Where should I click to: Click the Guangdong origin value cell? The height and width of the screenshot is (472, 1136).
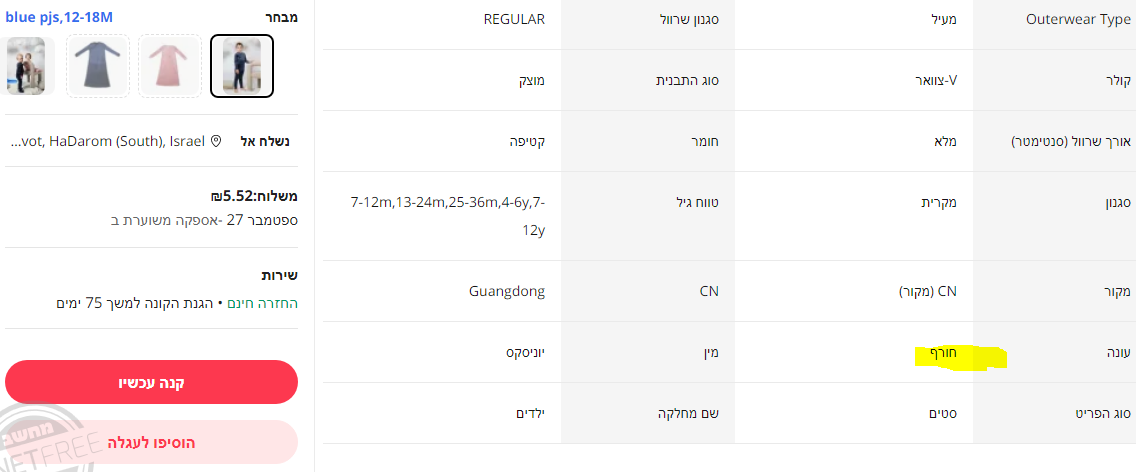(507, 291)
